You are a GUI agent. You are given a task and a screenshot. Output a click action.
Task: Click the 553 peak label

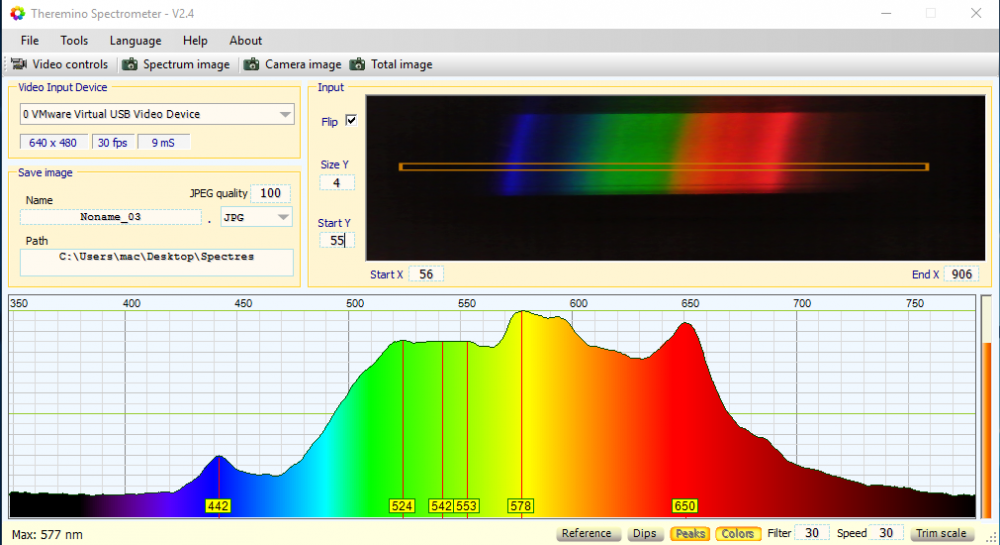pyautogui.click(x=466, y=506)
